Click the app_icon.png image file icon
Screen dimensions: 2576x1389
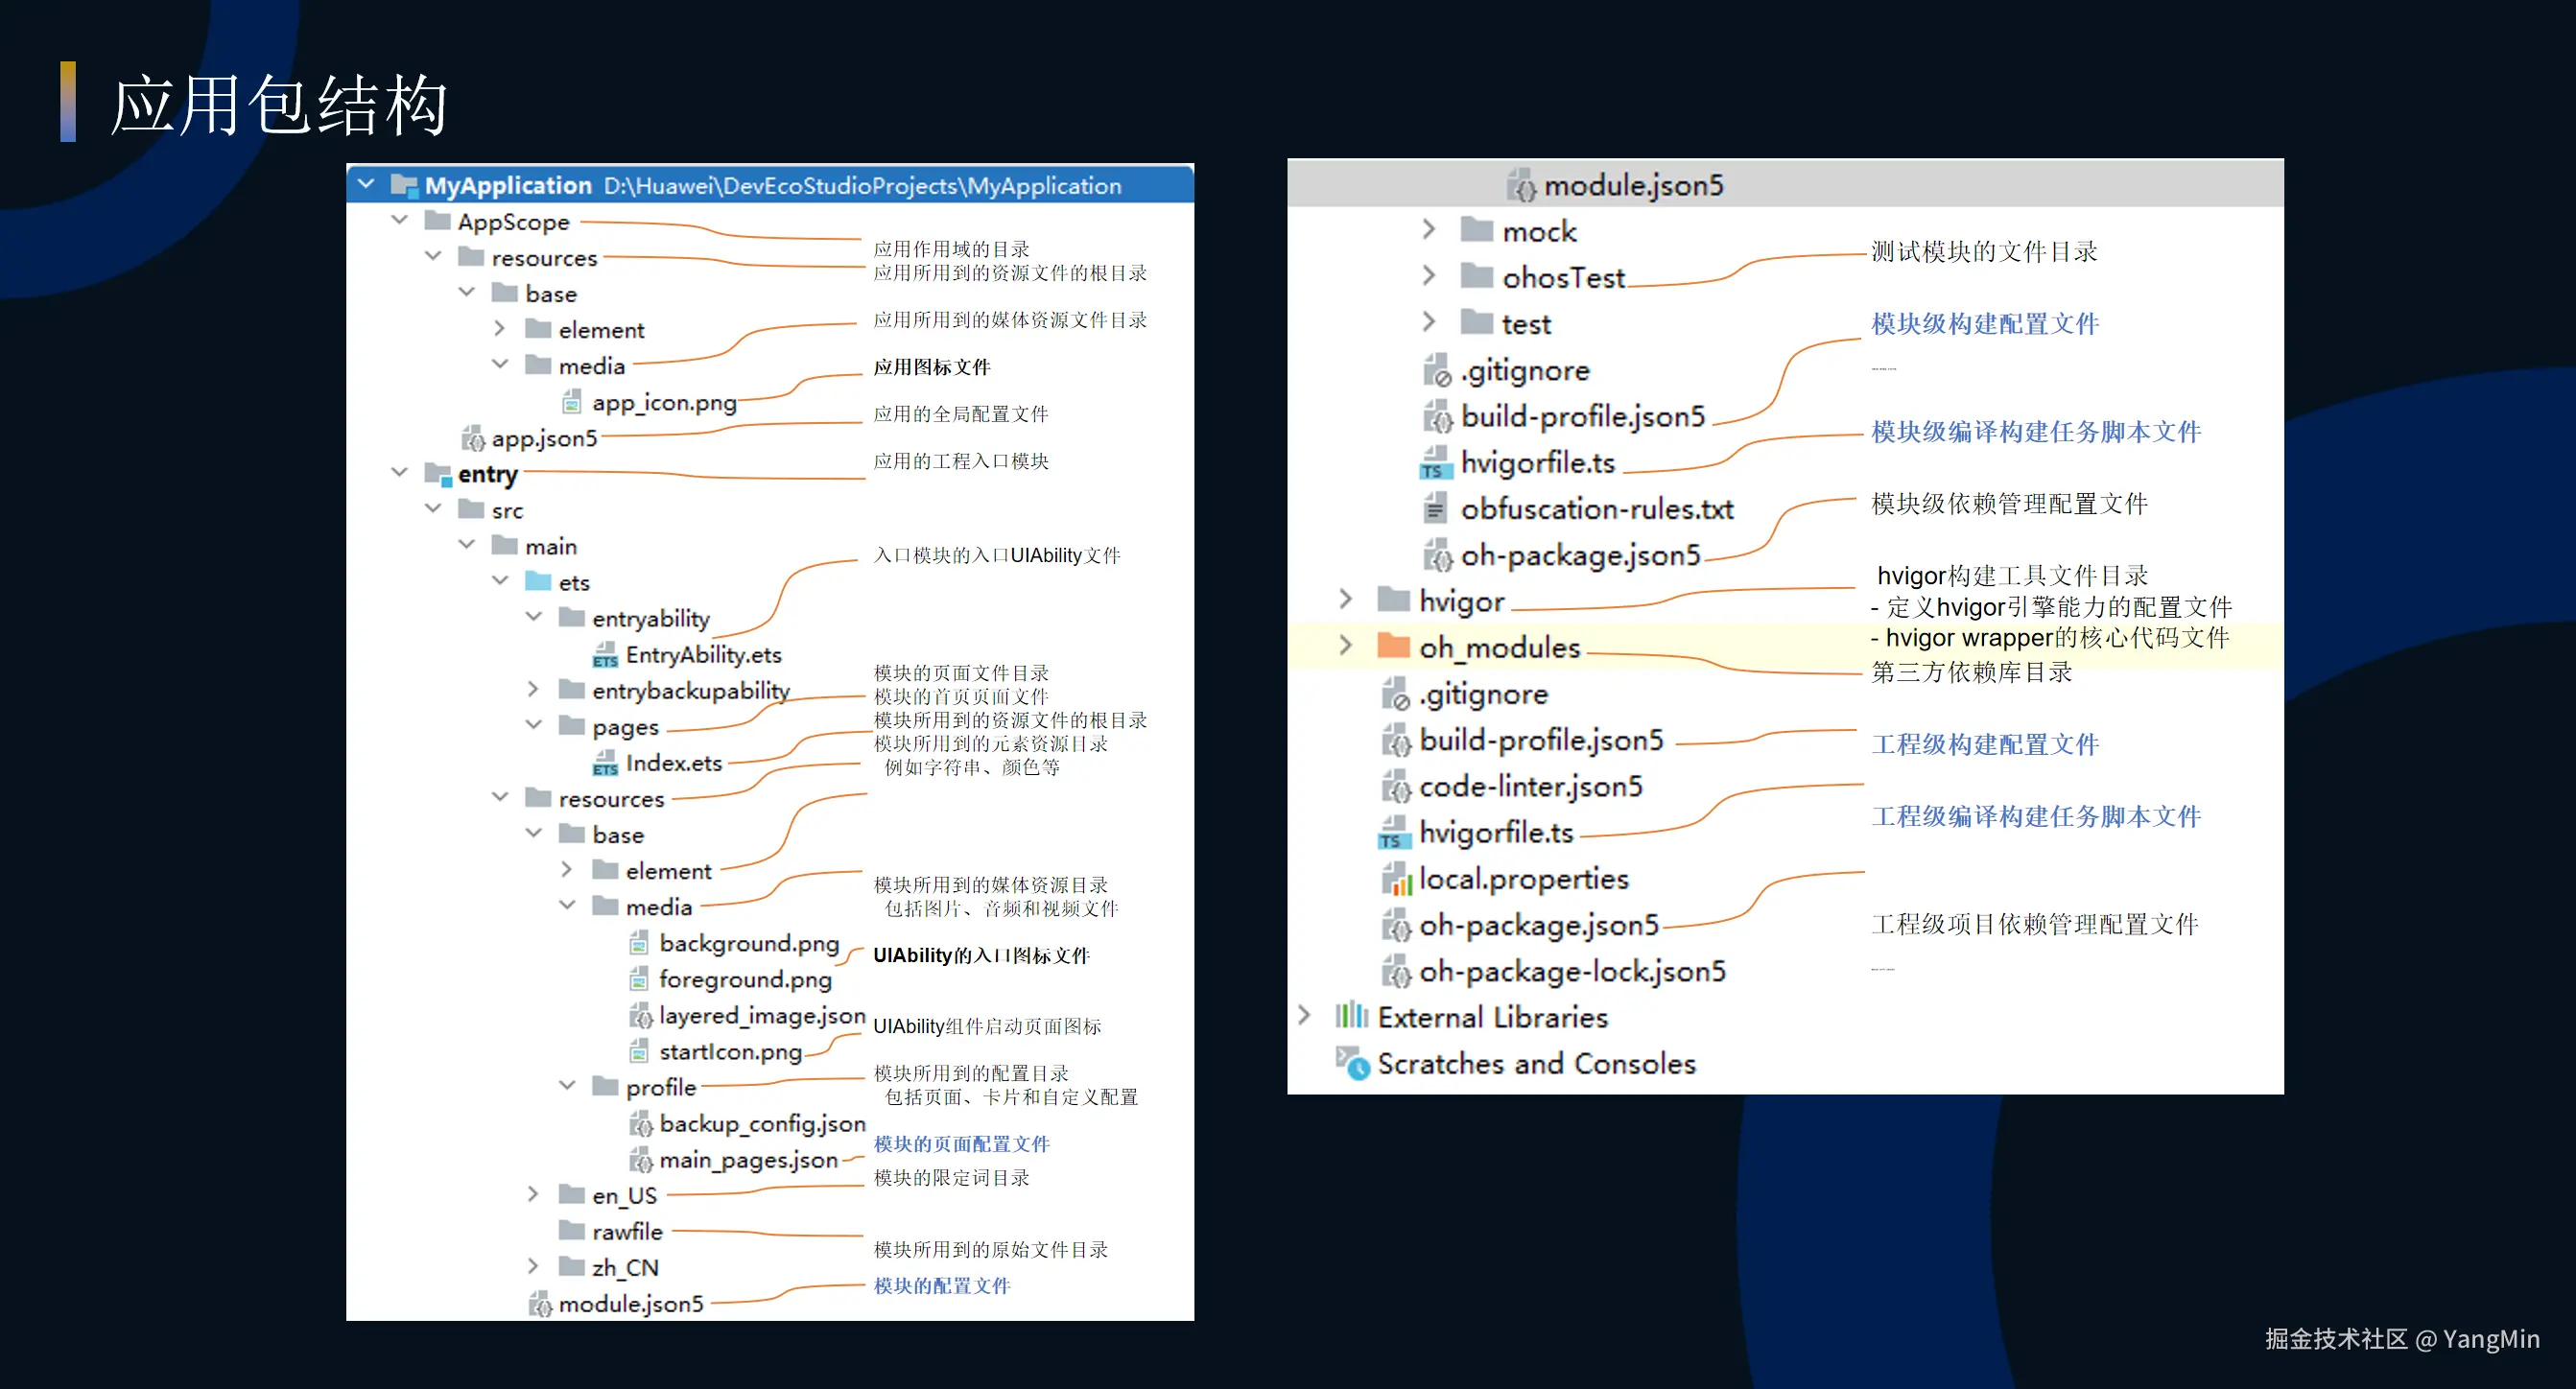click(571, 403)
